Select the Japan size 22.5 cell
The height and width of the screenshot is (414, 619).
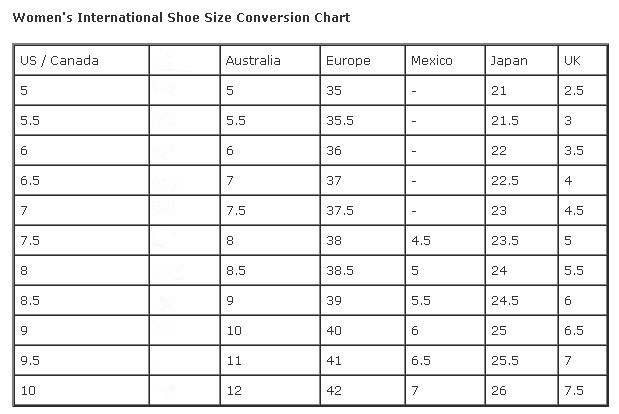[x=504, y=181]
